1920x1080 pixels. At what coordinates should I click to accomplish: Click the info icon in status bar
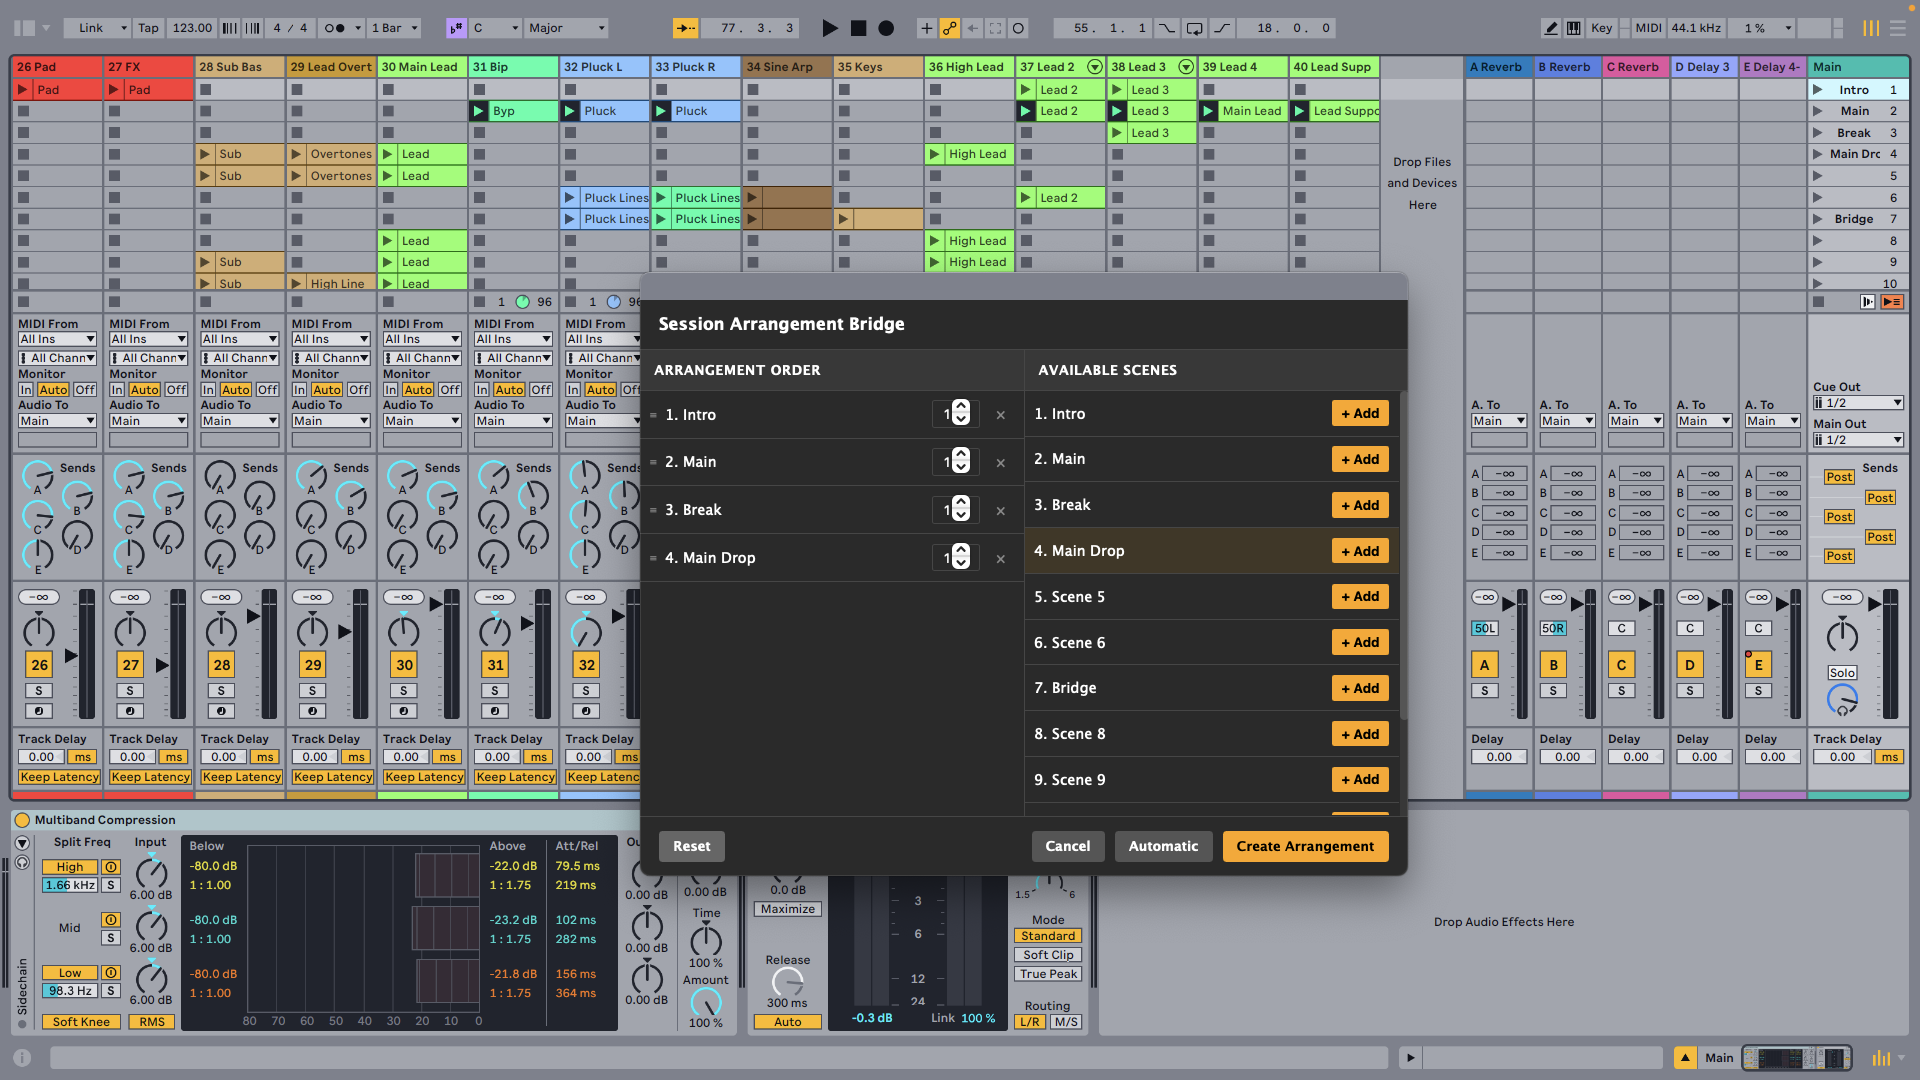22,1057
